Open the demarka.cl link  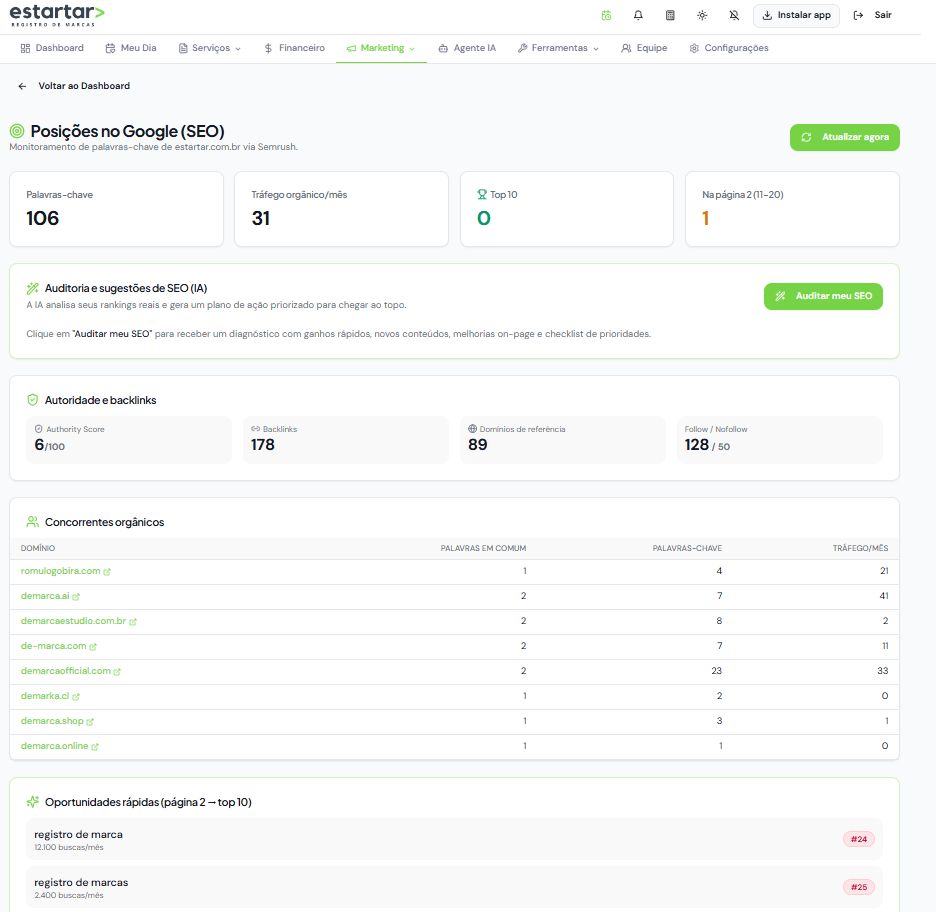(45, 697)
